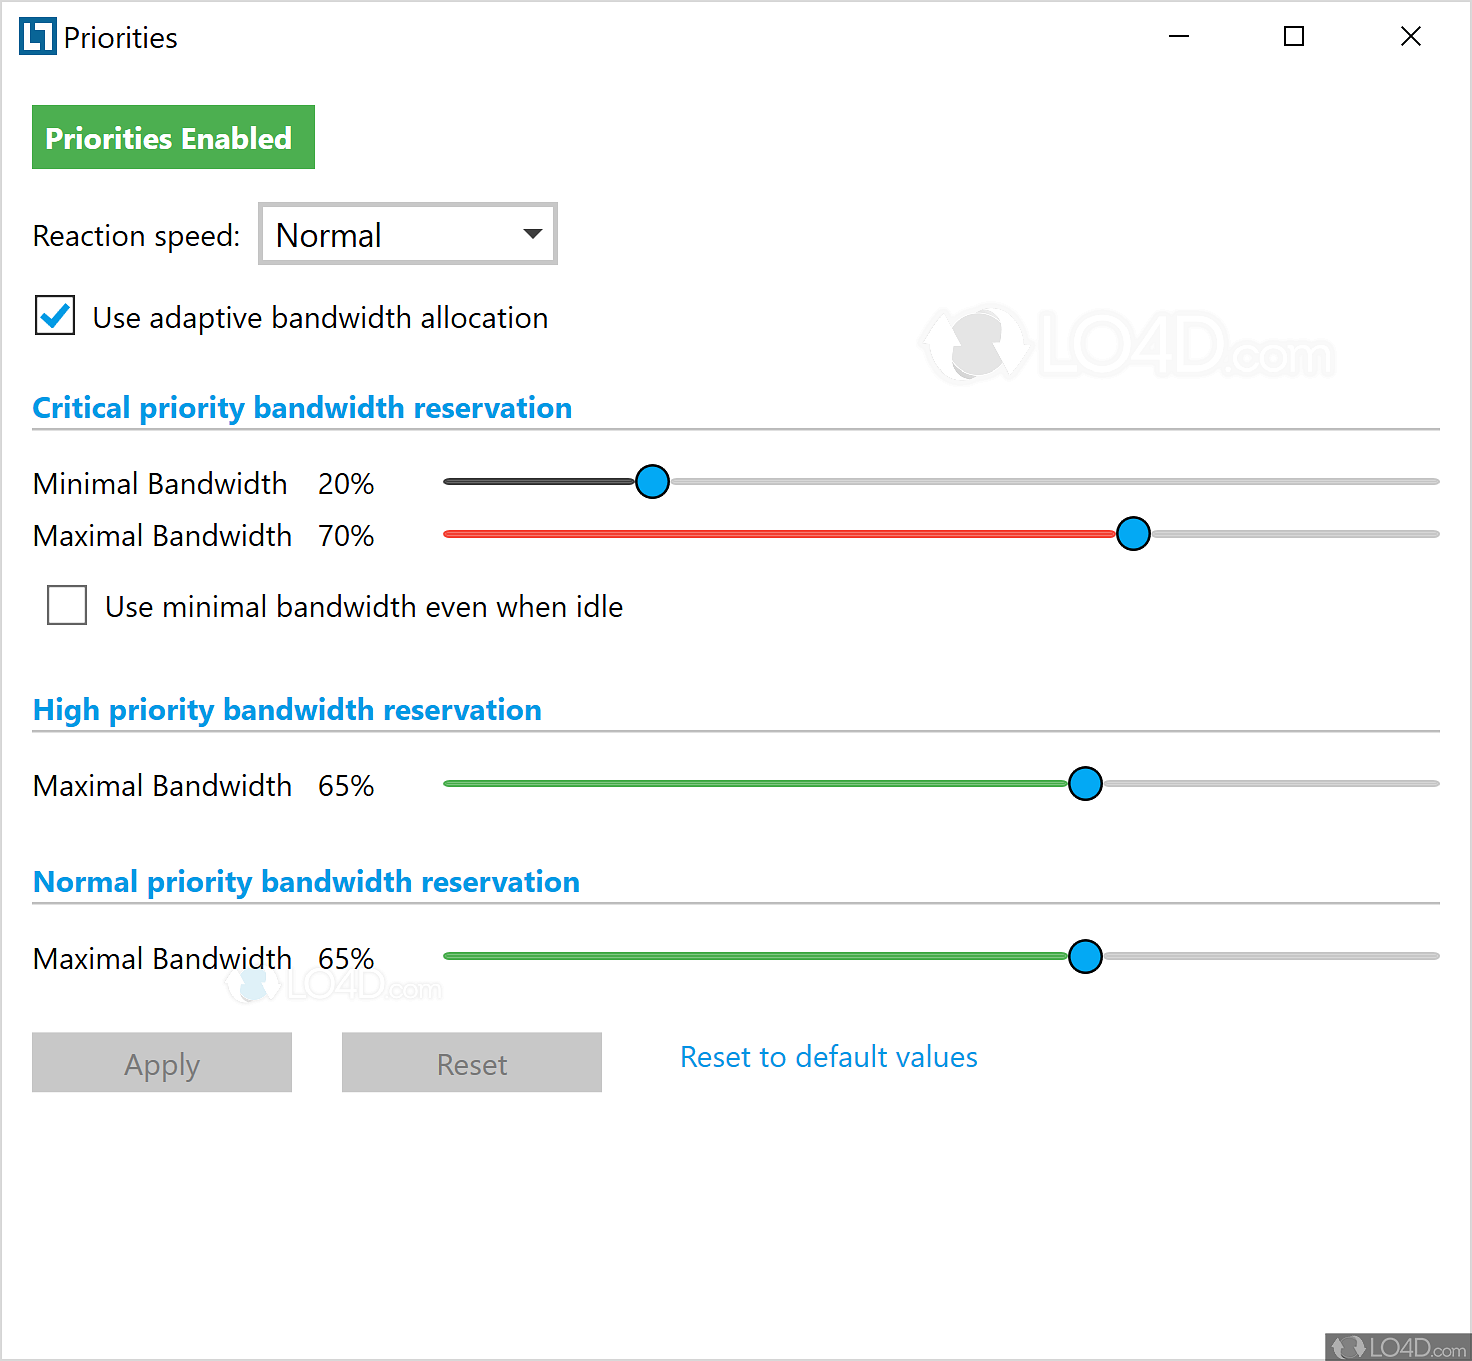
Task: Click the Normal priority Maximal Bandwidth slider handle
Action: pyautogui.click(x=1085, y=956)
